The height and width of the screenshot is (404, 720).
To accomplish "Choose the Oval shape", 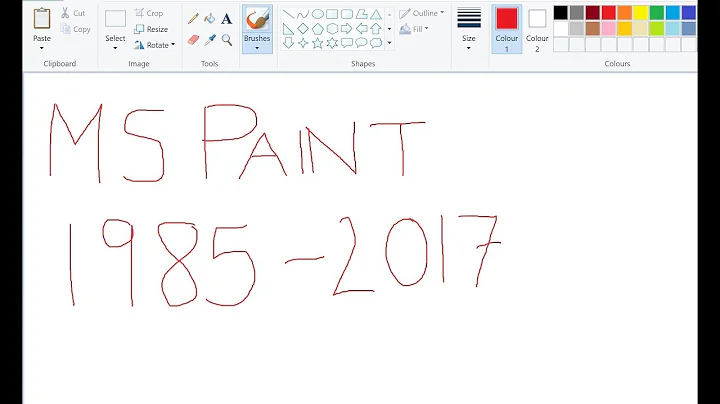I will coord(318,14).
